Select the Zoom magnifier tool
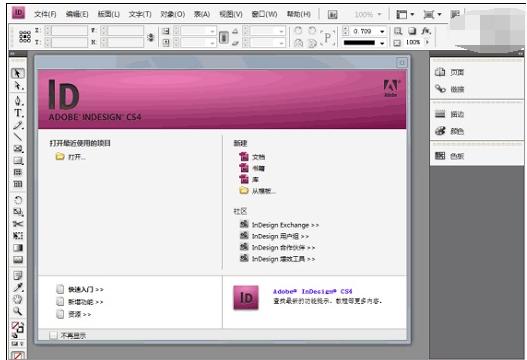 coord(18,311)
